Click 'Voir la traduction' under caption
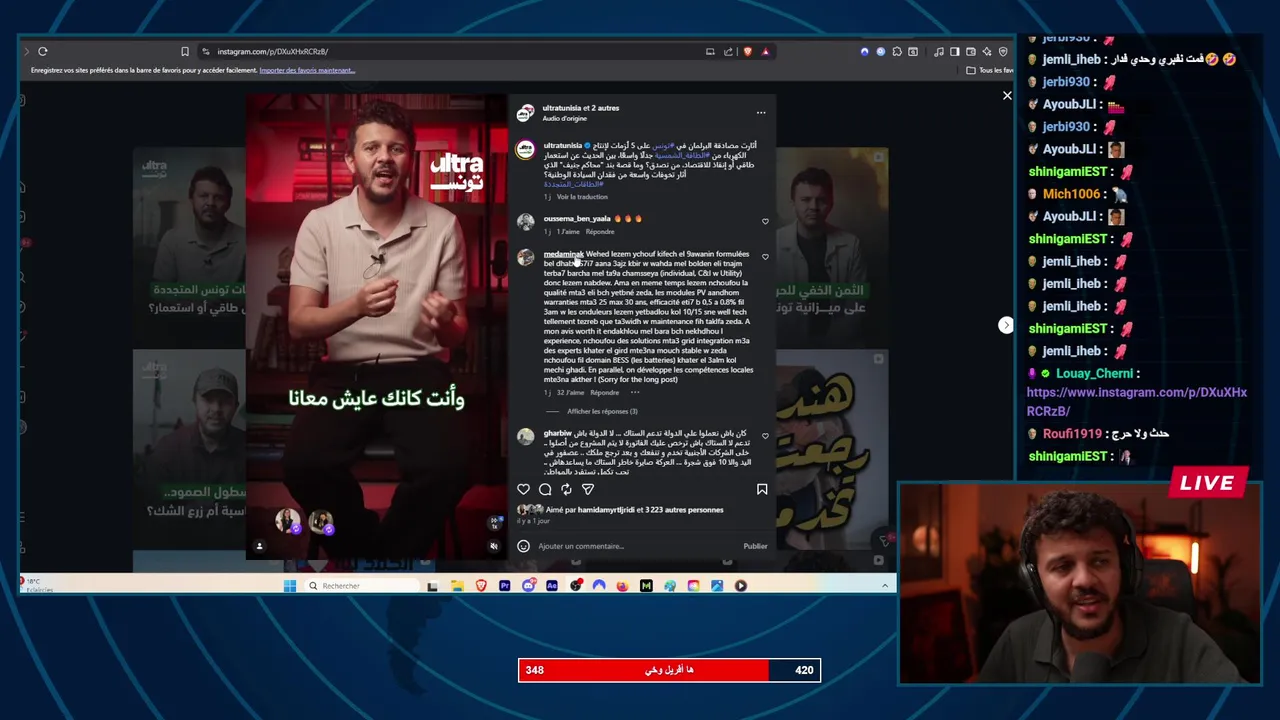This screenshot has height=720, width=1280. (582, 197)
